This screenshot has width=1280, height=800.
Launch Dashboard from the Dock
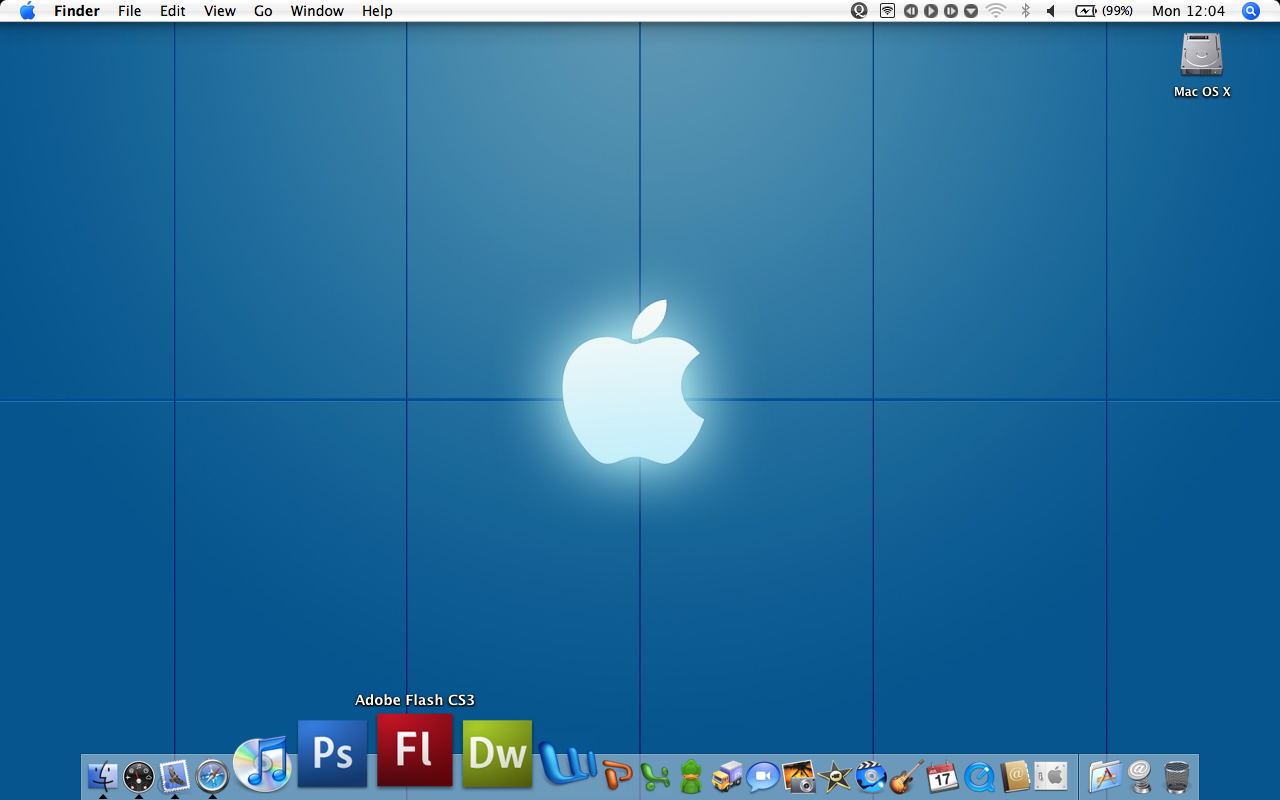click(139, 776)
